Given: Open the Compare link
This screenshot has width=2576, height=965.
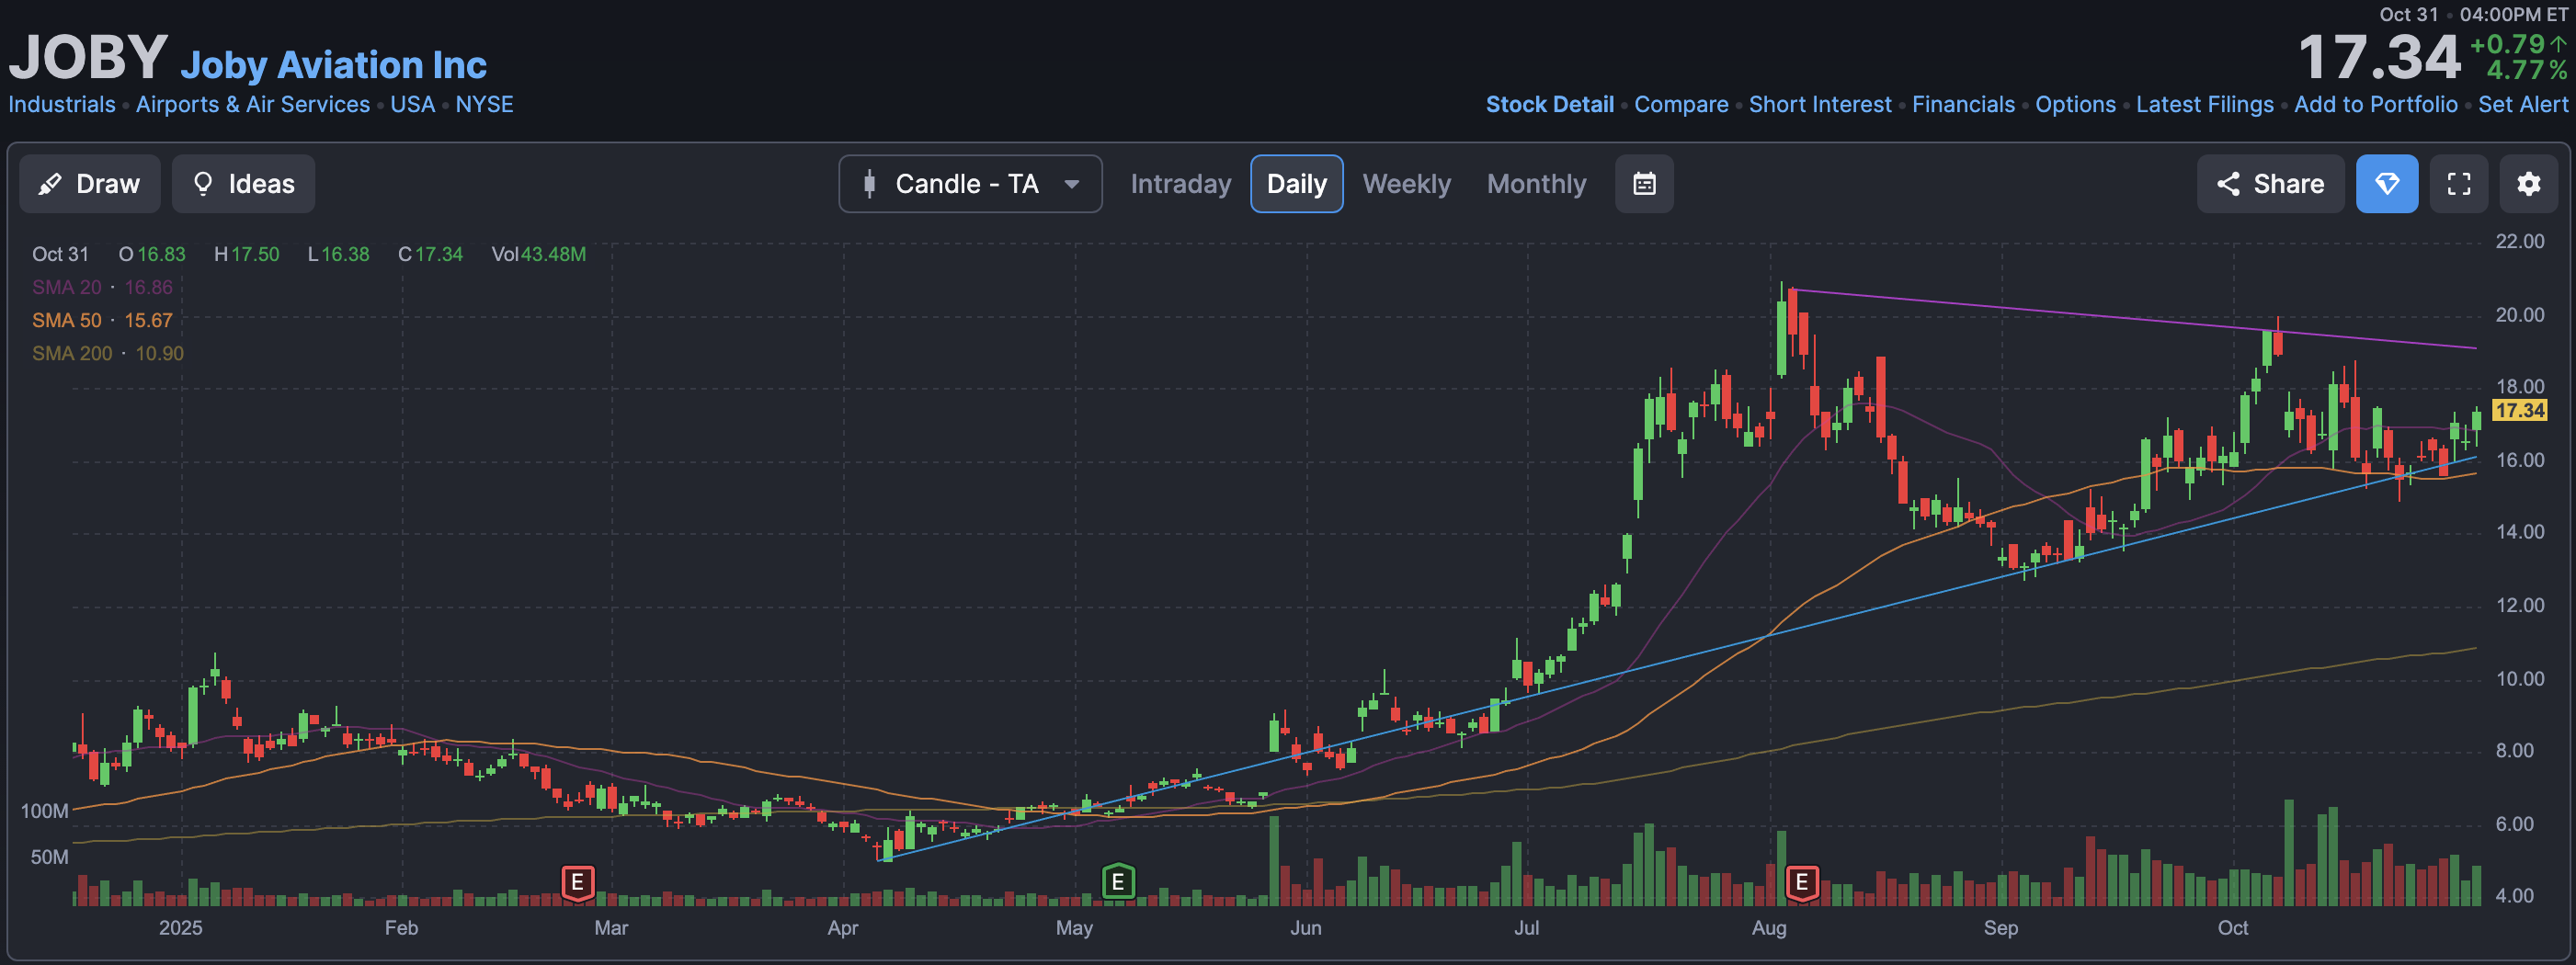Looking at the screenshot, I should click(1681, 105).
